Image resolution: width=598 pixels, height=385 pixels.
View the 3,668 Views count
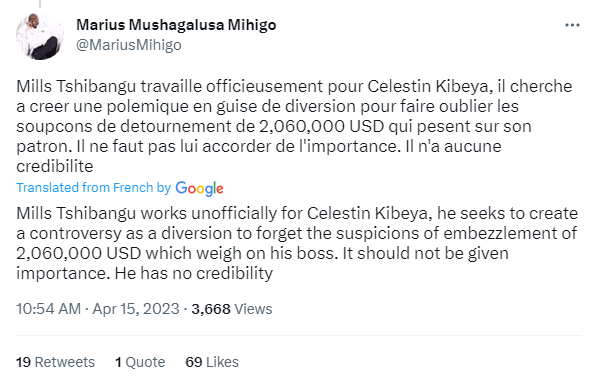232,309
